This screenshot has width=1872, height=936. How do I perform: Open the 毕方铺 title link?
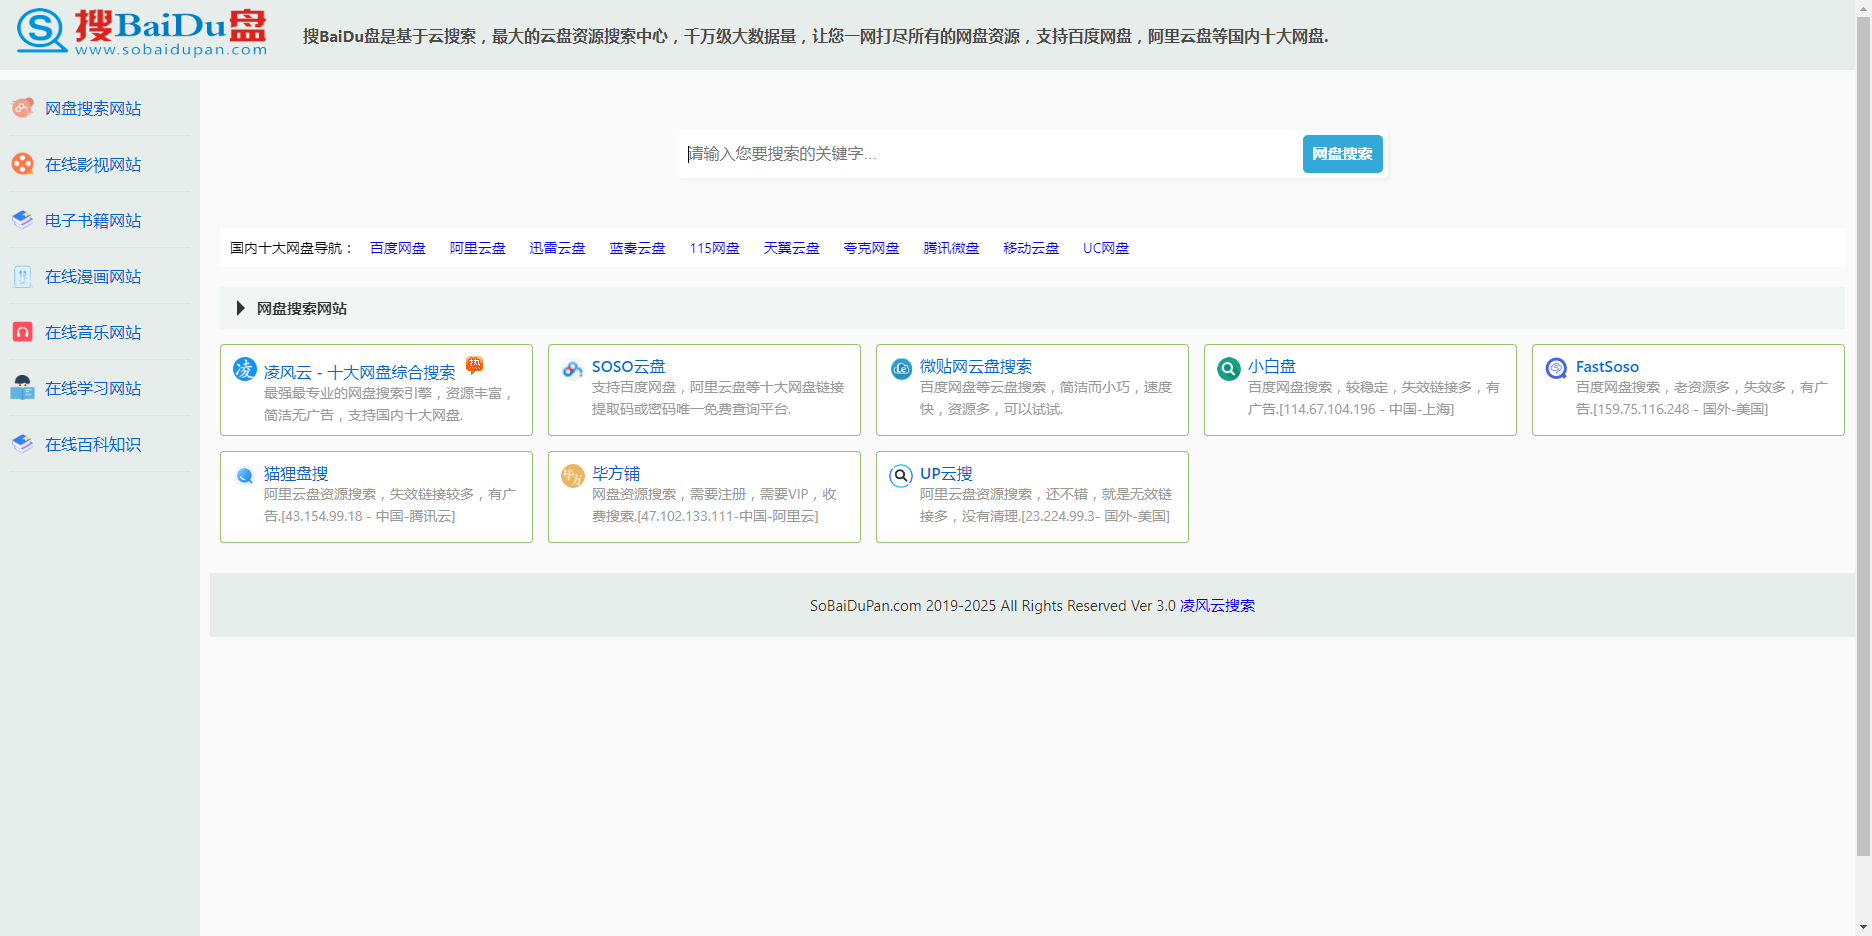pos(616,474)
